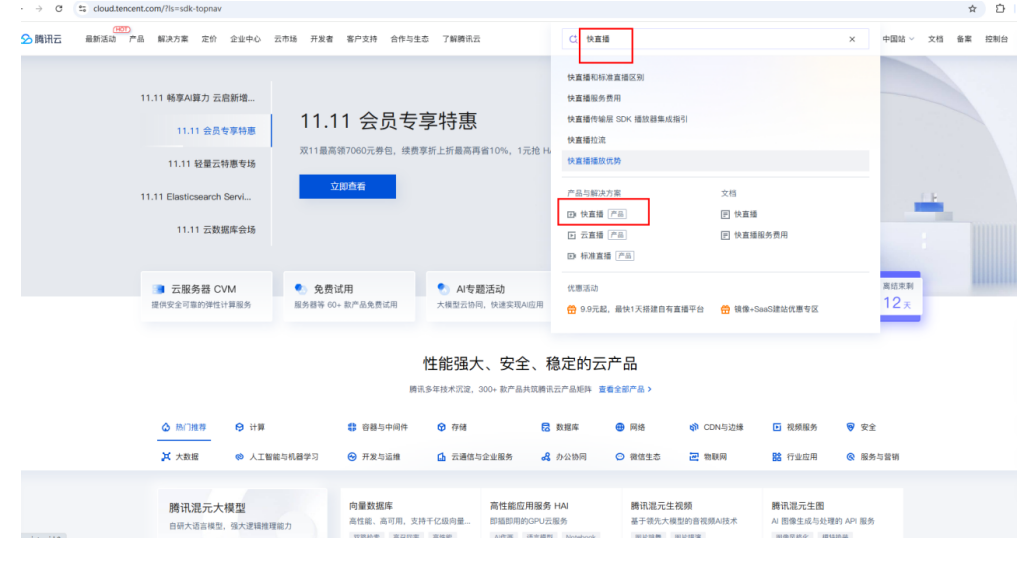This screenshot has width=1031, height=564.
Task: Open the site information icon beside the URL
Action: 82,9
